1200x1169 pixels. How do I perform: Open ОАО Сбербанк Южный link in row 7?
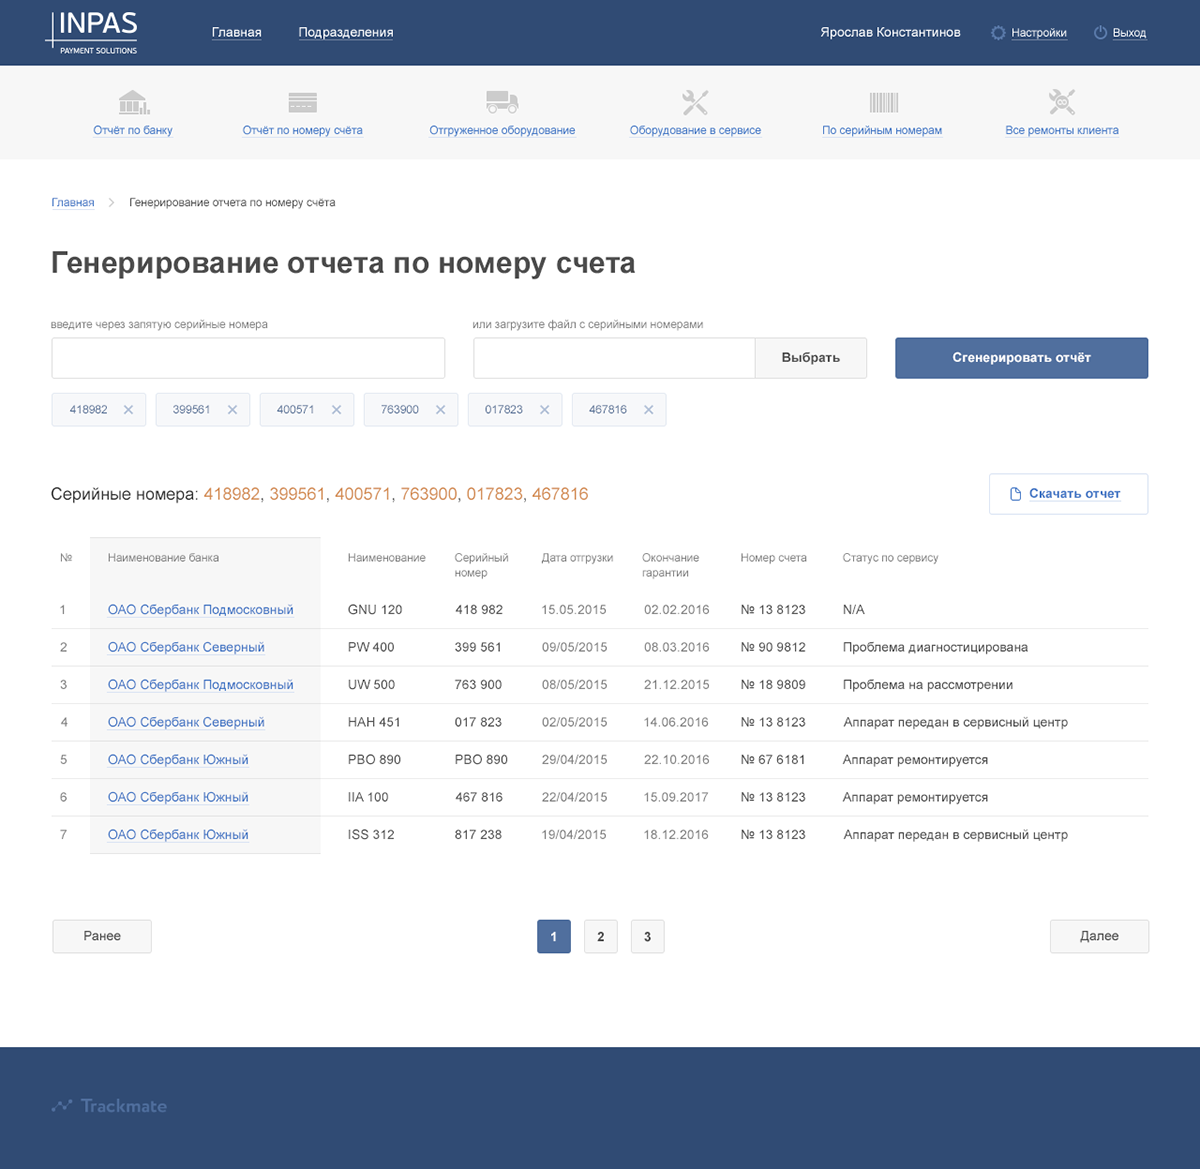(178, 835)
